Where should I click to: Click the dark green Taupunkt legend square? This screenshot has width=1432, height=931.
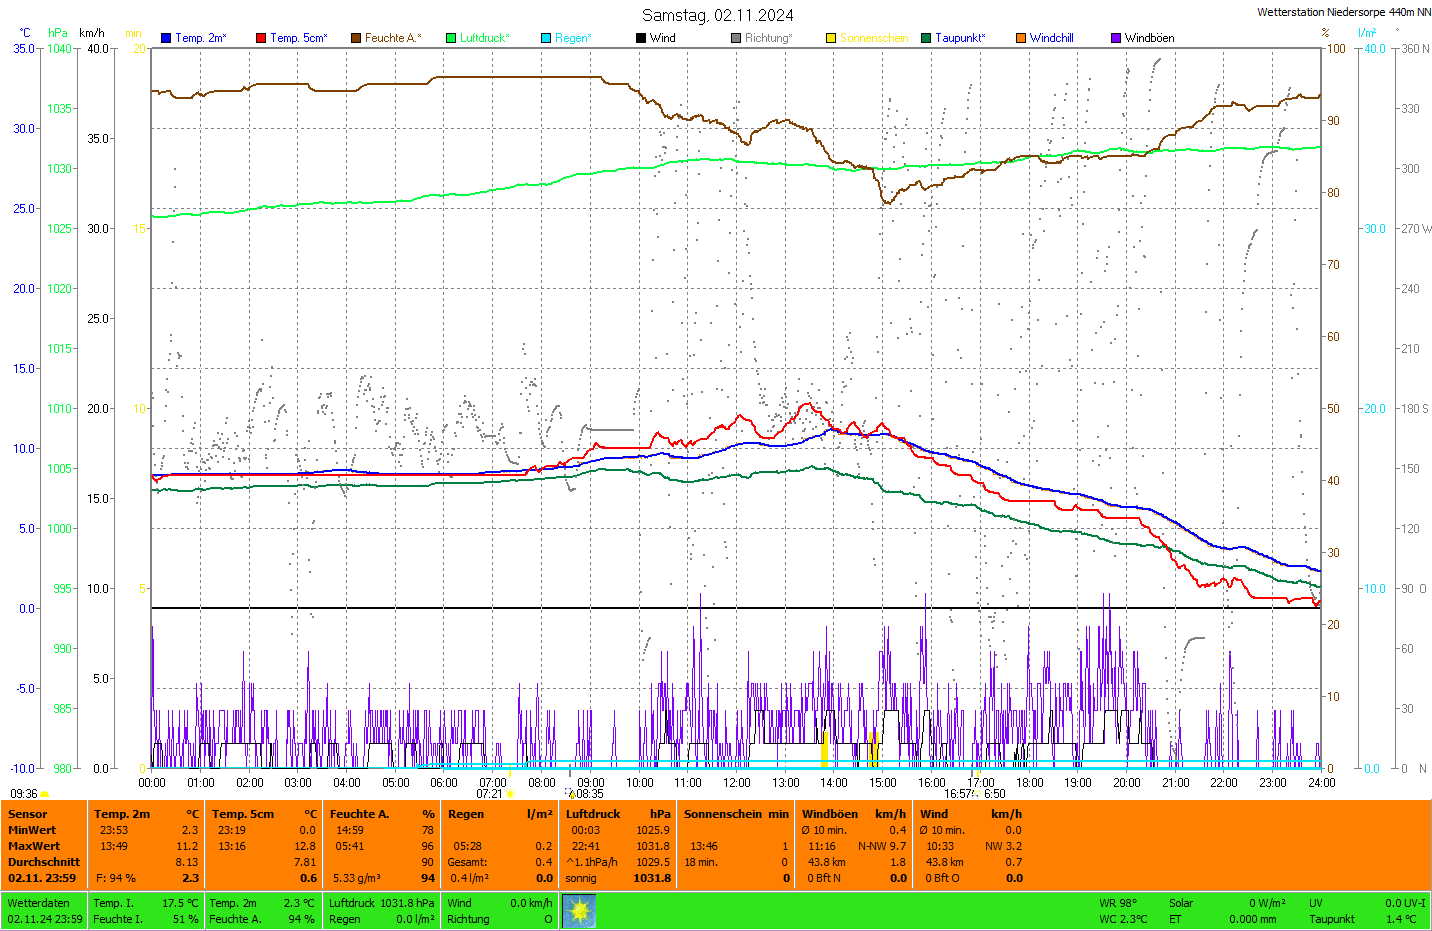coord(926,38)
